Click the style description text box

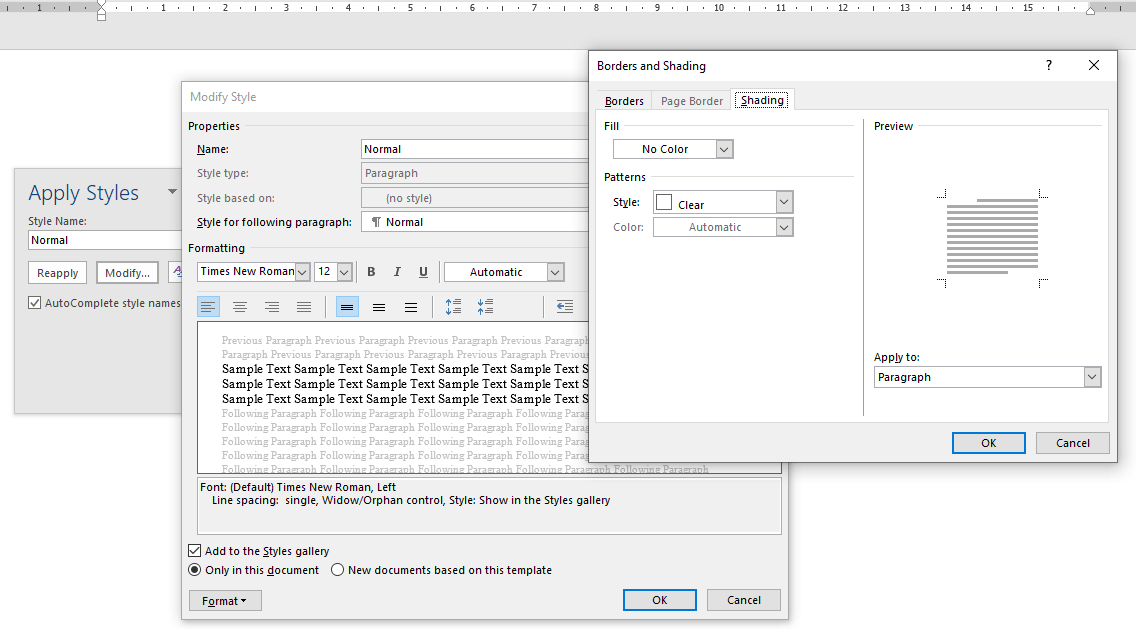point(489,506)
